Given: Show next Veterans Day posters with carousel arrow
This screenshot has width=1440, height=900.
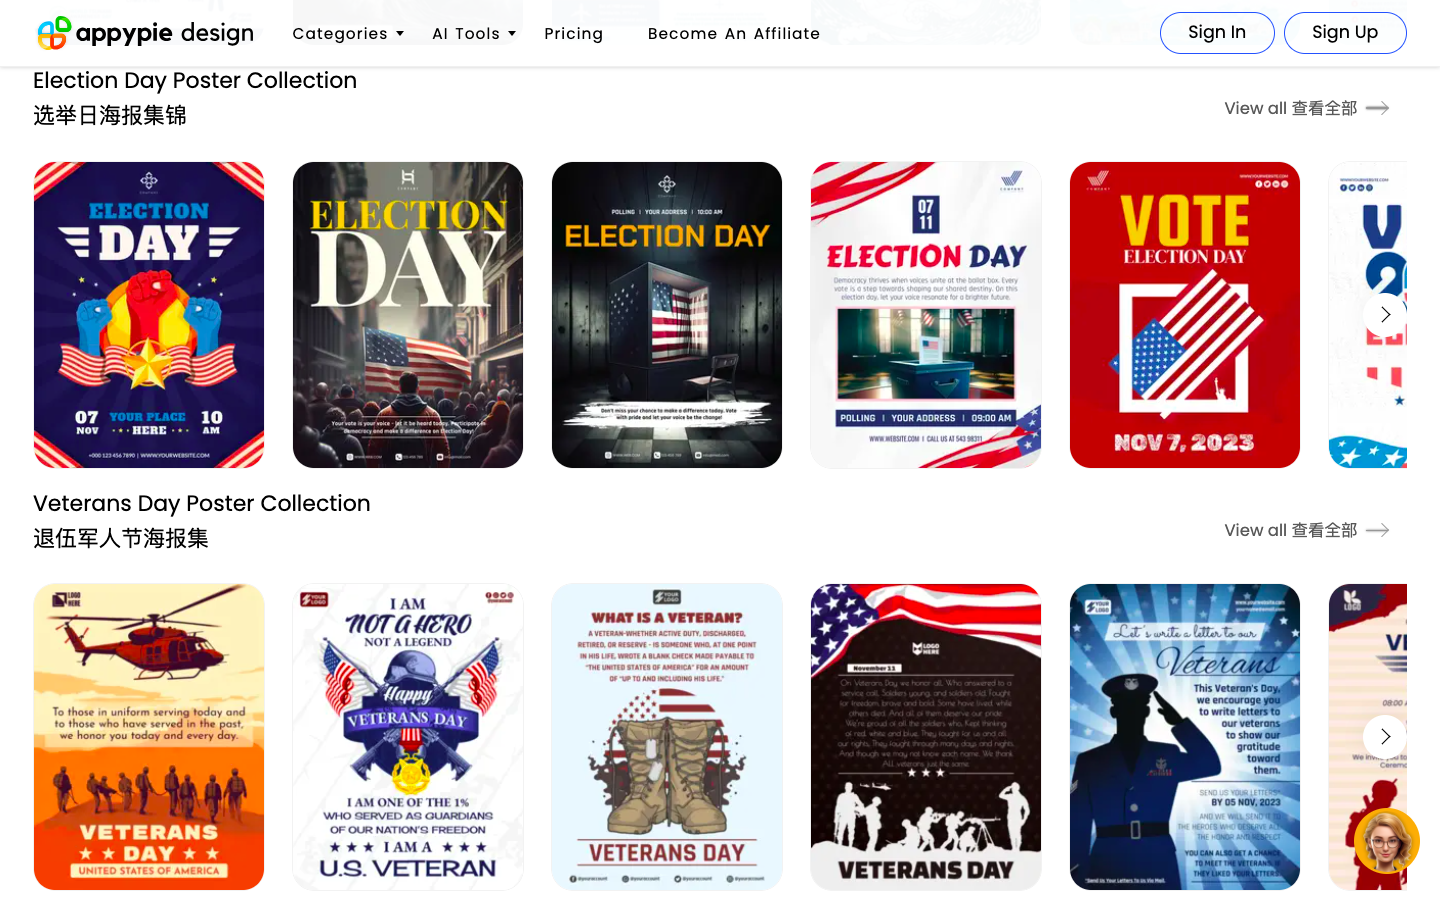Looking at the screenshot, I should point(1385,736).
